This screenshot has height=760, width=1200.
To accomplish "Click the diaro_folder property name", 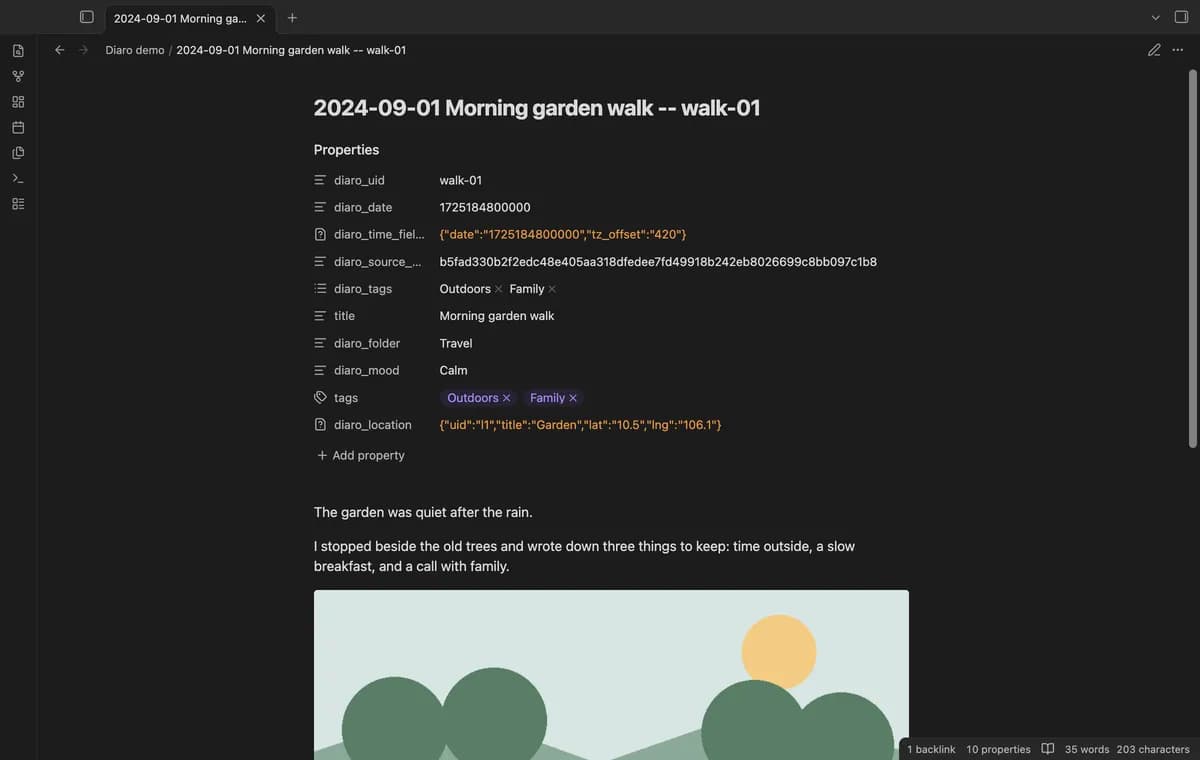I will click(x=367, y=343).
